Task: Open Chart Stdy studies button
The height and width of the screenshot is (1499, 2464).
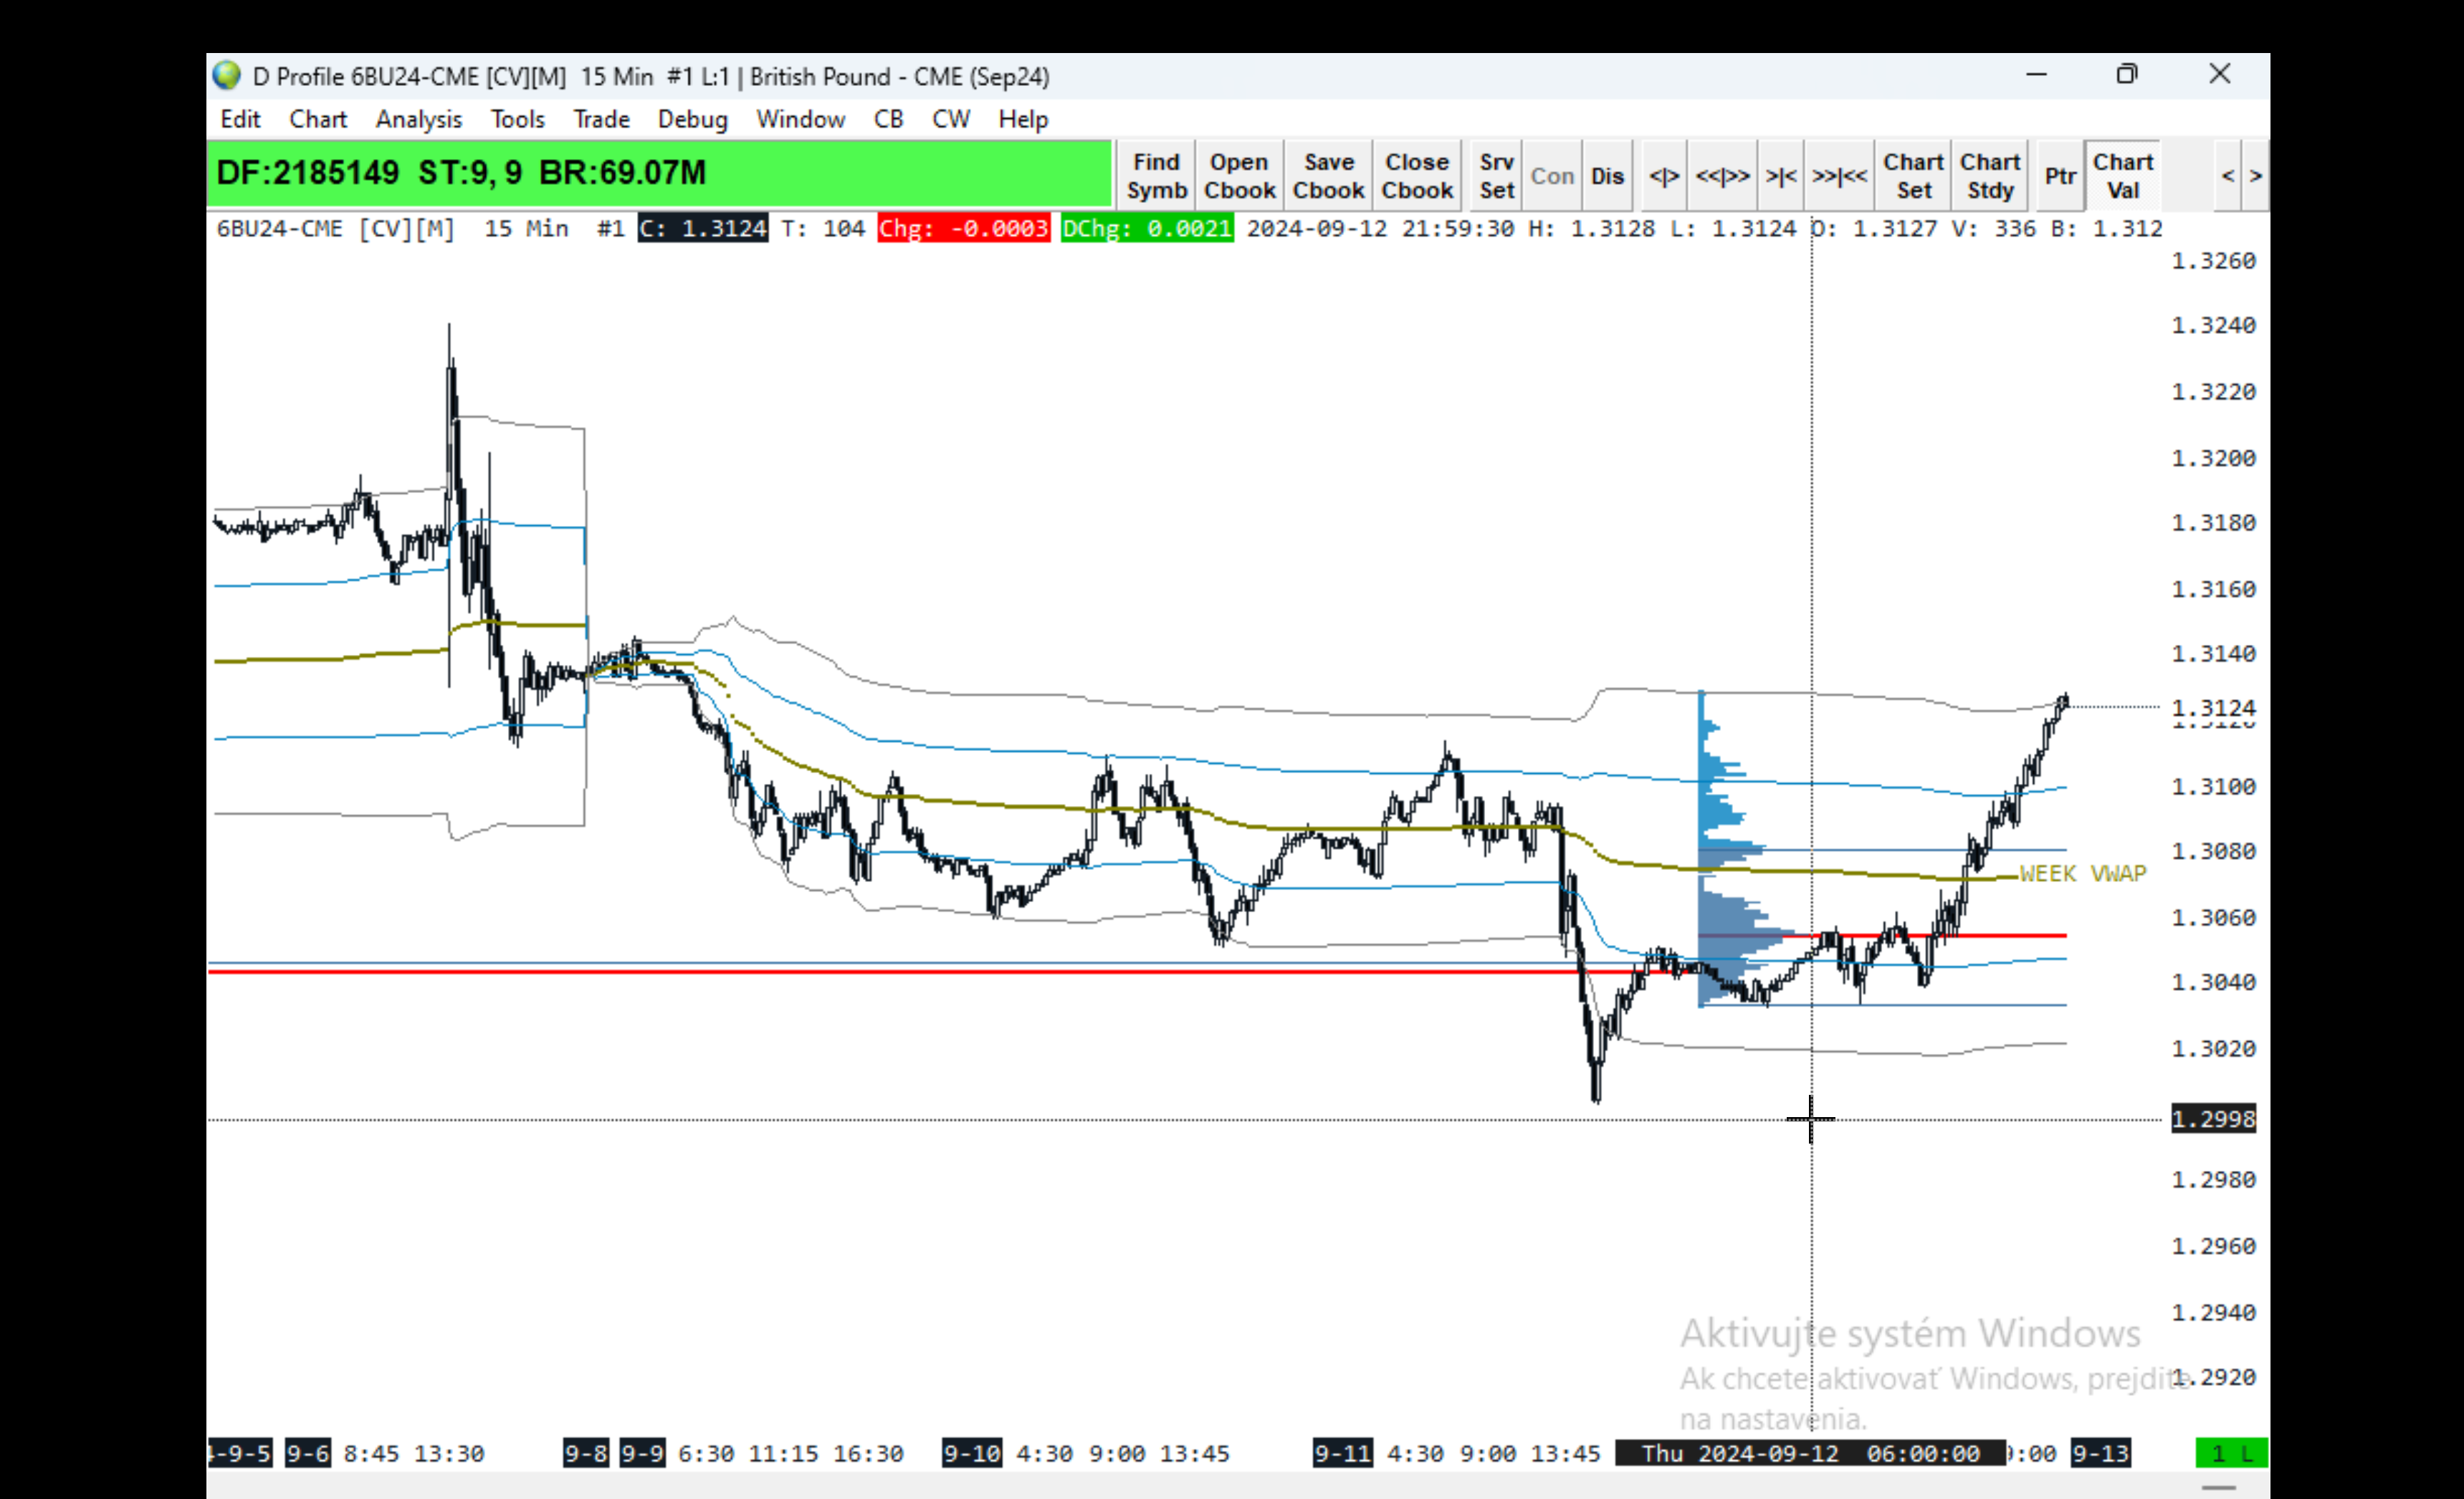Action: 1990,176
